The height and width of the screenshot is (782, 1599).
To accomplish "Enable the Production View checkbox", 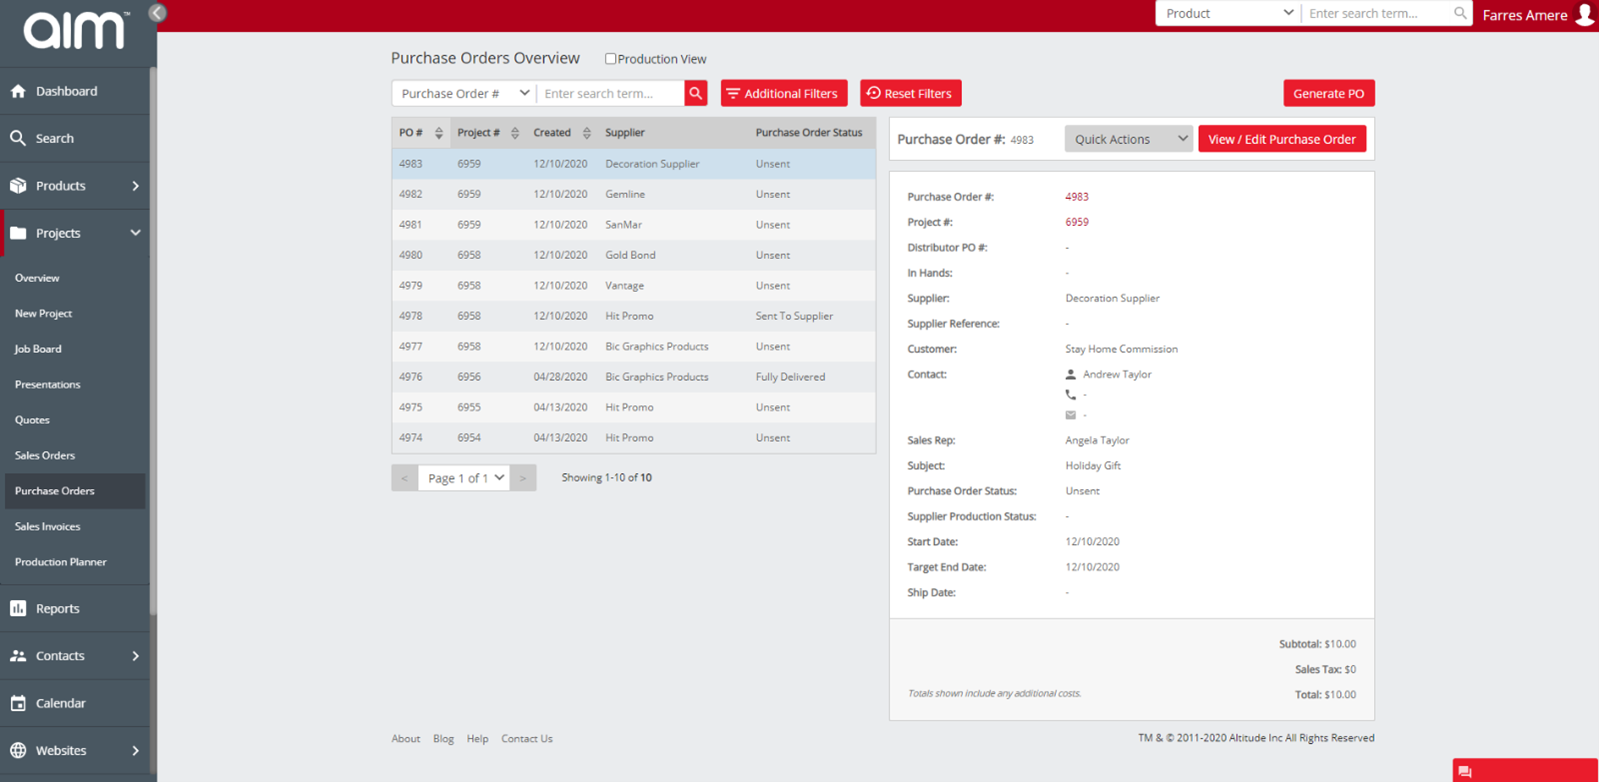I will point(610,59).
